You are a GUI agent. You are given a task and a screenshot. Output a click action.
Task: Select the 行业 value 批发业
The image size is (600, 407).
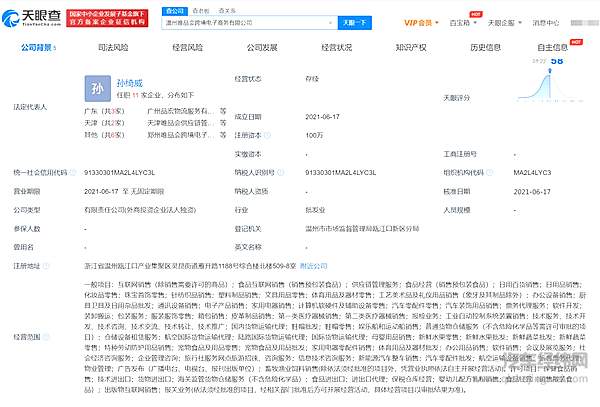tap(315, 210)
